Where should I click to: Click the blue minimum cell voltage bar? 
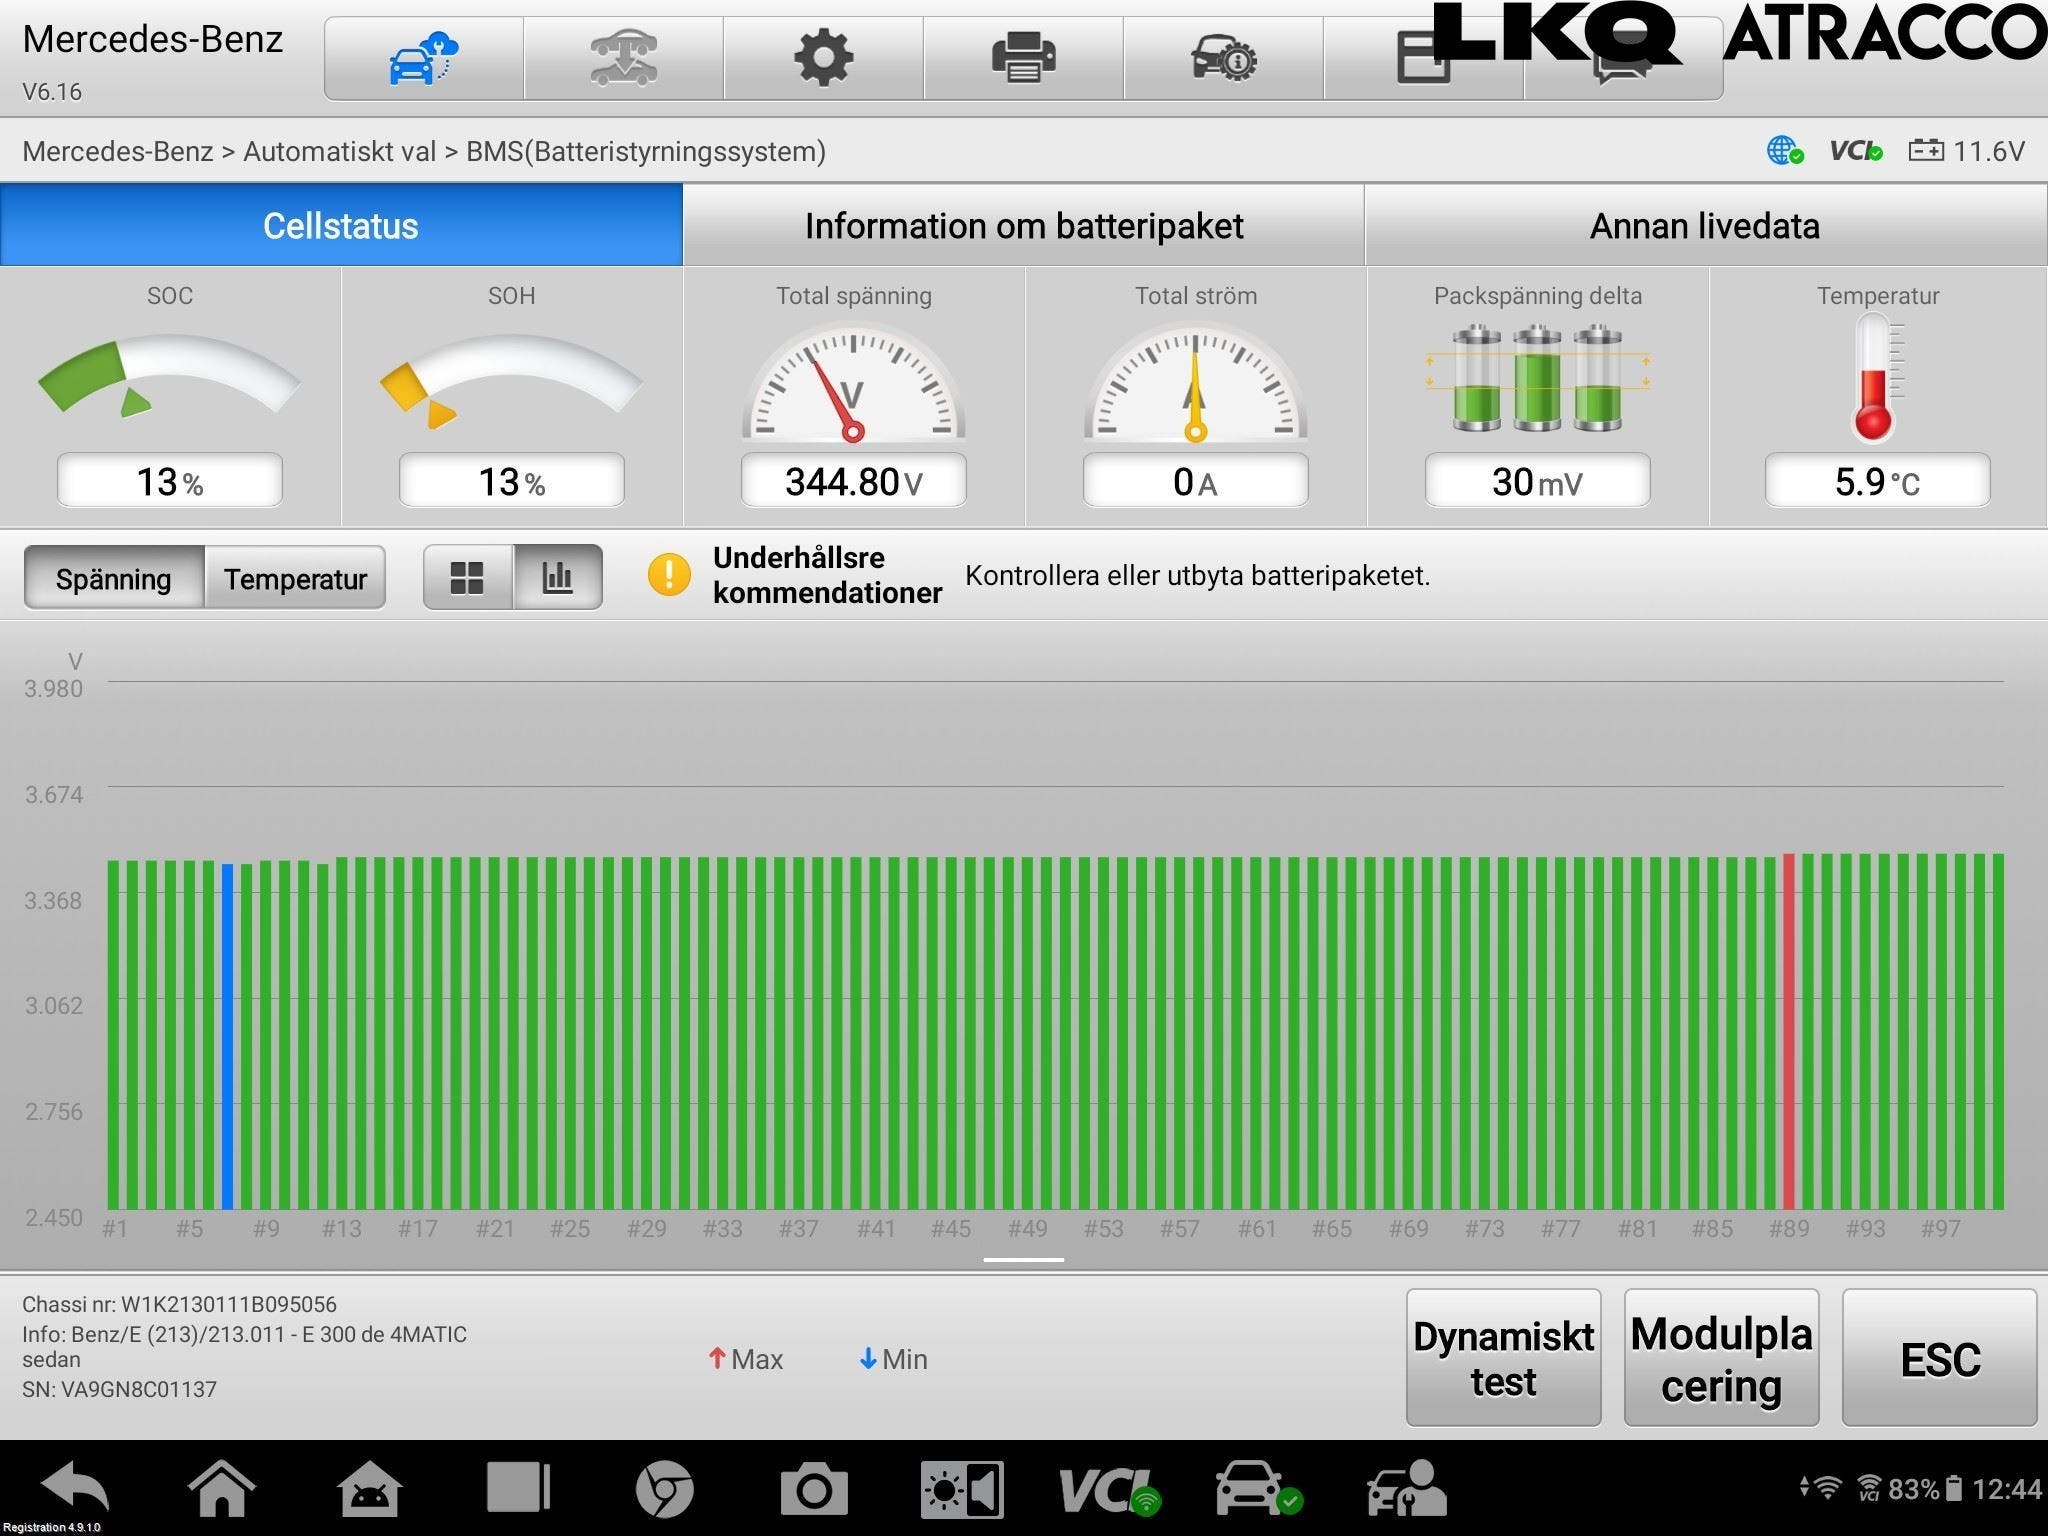[227, 1035]
